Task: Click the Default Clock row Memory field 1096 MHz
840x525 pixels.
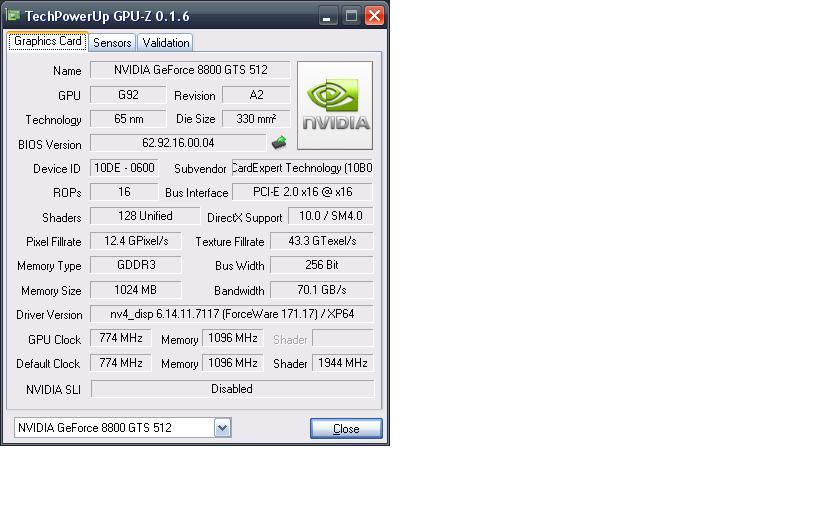Action: (232, 363)
